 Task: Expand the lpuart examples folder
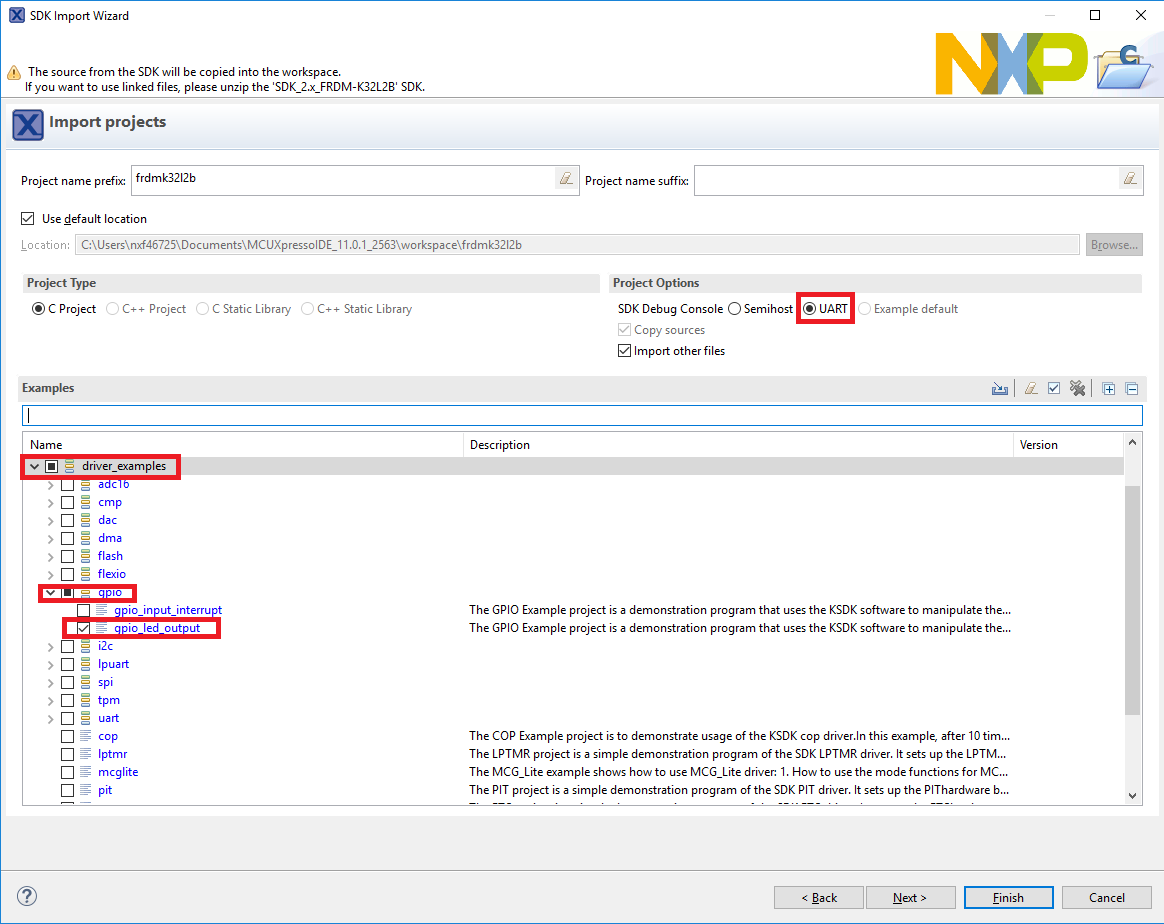[x=51, y=664]
